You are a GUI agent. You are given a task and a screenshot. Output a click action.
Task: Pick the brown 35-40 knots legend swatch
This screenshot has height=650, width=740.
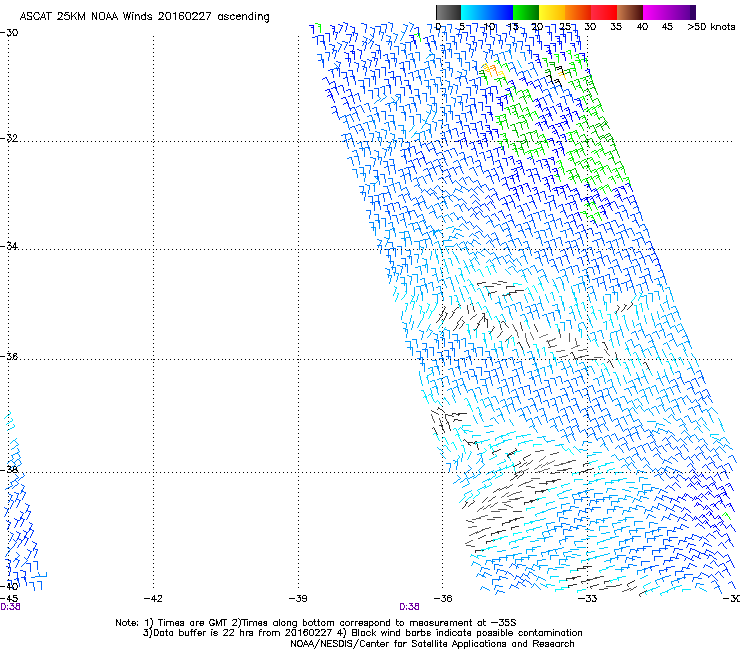tap(630, 12)
